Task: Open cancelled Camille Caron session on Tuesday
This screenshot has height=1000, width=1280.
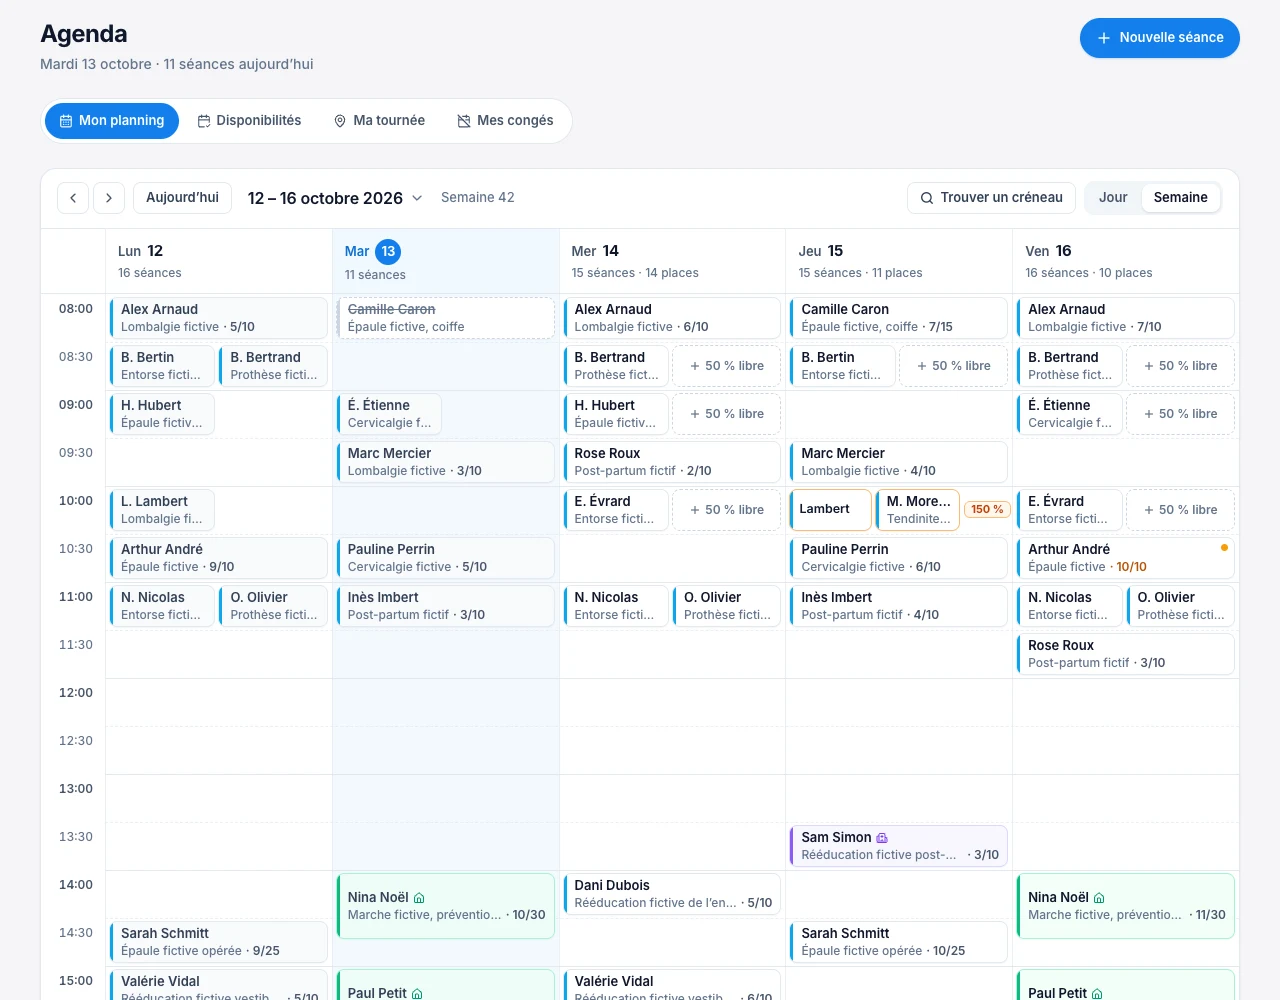Action: pos(446,318)
